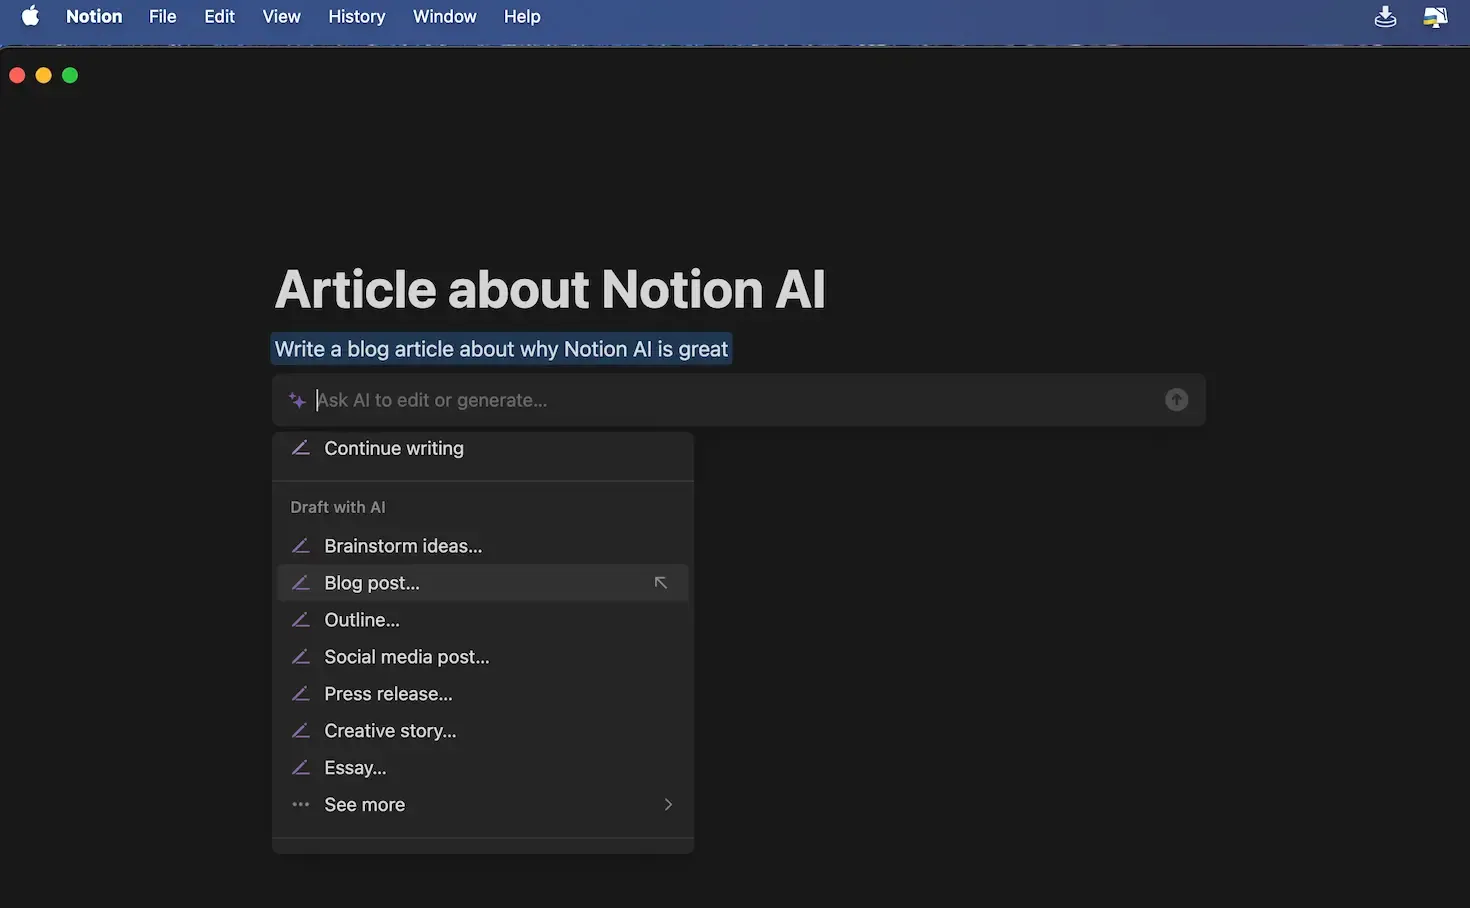Click the arrow icon on Blog post row
The image size is (1470, 908).
click(660, 583)
